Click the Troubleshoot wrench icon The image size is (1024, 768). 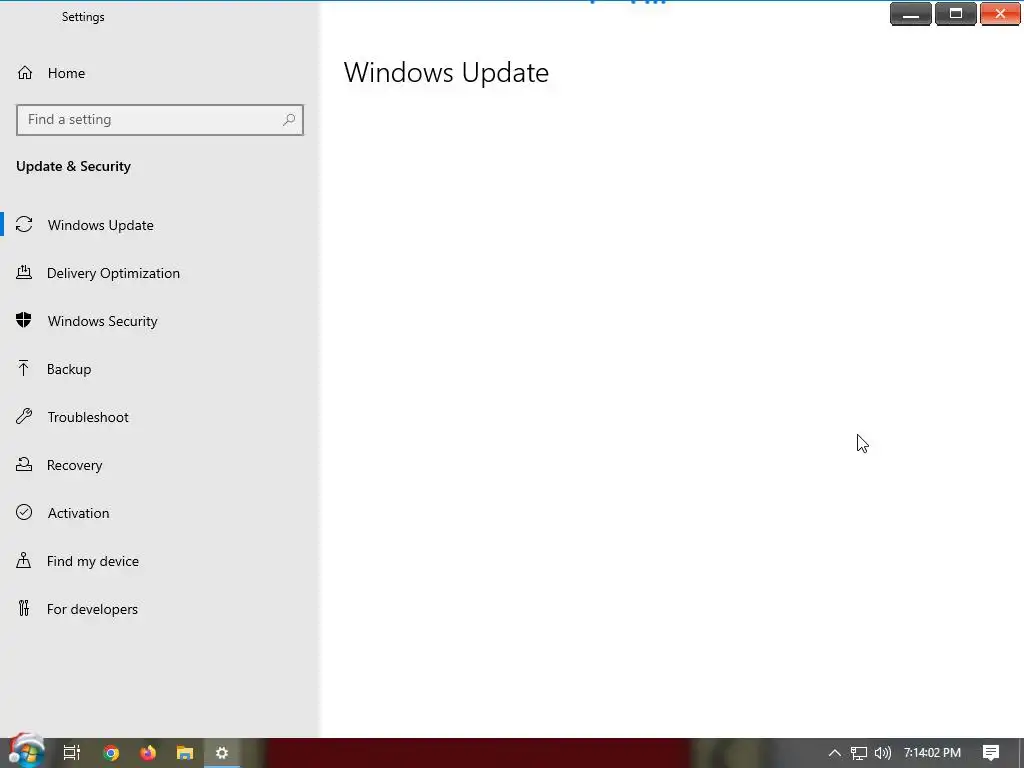pos(24,417)
